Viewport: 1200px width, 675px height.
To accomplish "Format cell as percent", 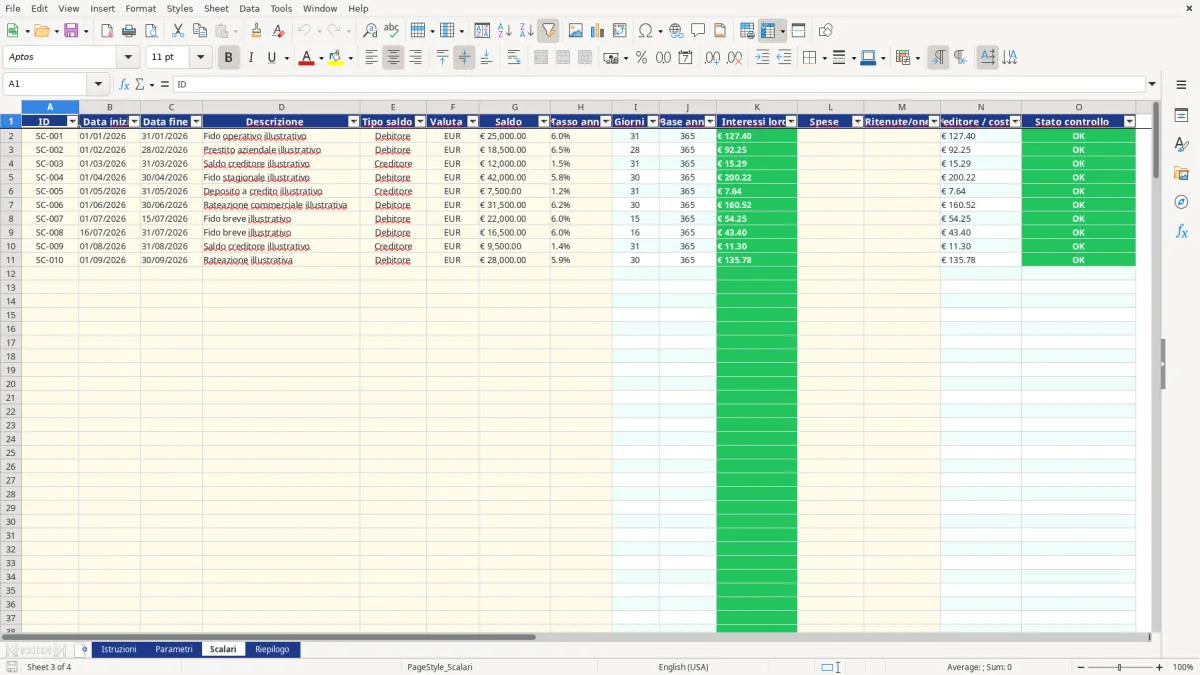I will click(x=641, y=58).
